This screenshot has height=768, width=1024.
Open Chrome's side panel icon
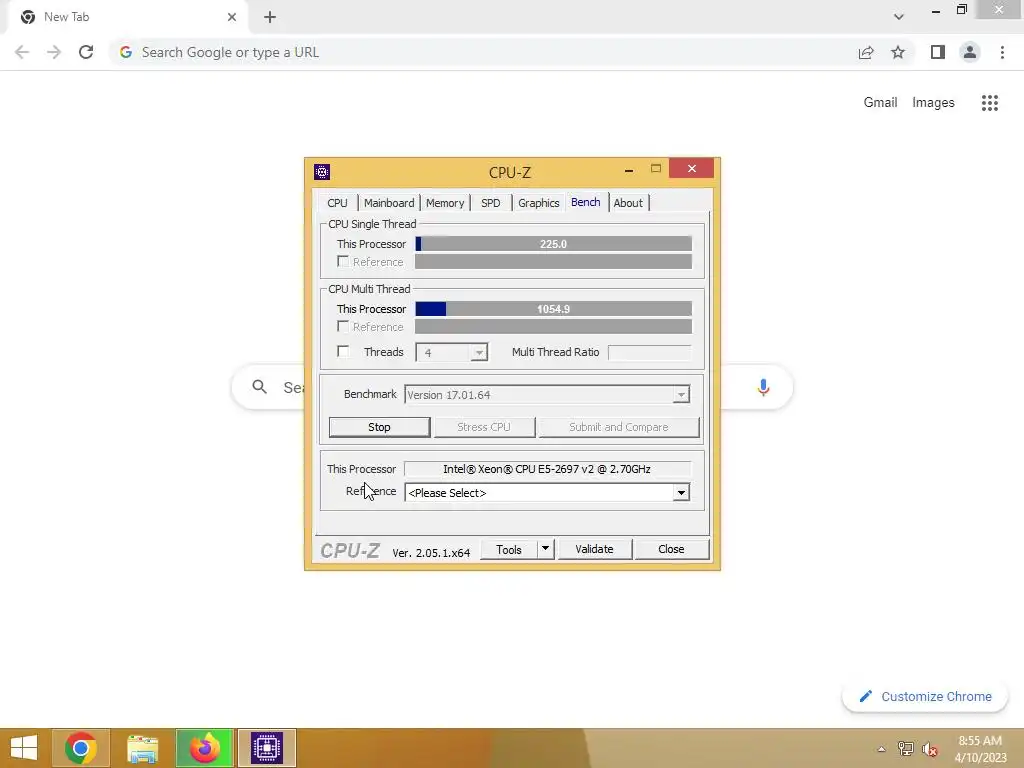pyautogui.click(x=938, y=52)
